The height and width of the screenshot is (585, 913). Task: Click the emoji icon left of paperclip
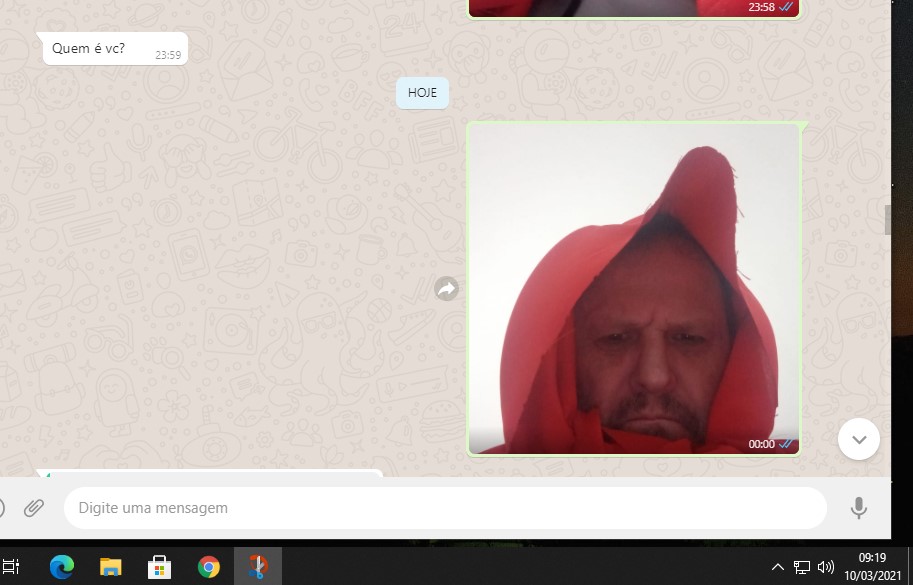point(1,508)
